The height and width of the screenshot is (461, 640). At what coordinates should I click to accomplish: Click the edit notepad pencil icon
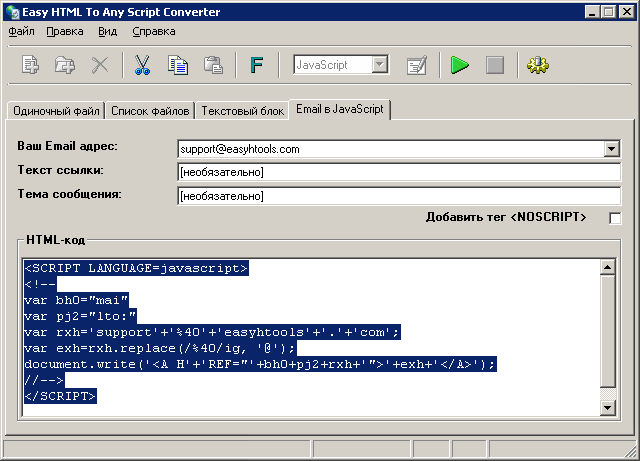click(417, 65)
